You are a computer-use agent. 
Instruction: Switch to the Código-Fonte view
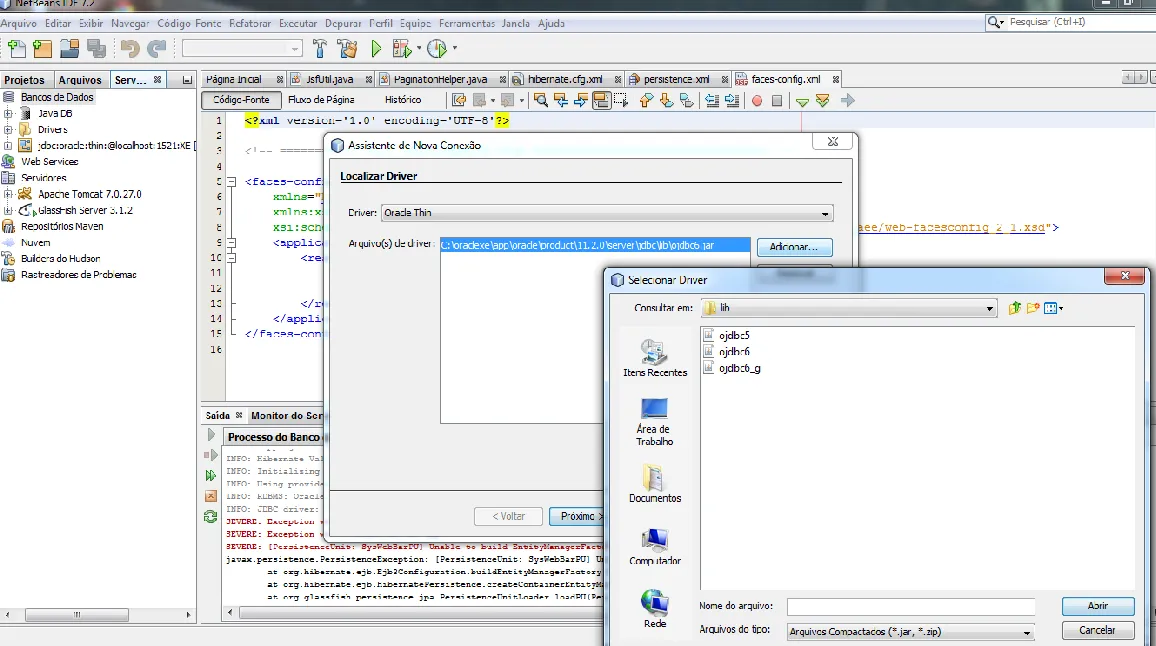click(x=241, y=100)
